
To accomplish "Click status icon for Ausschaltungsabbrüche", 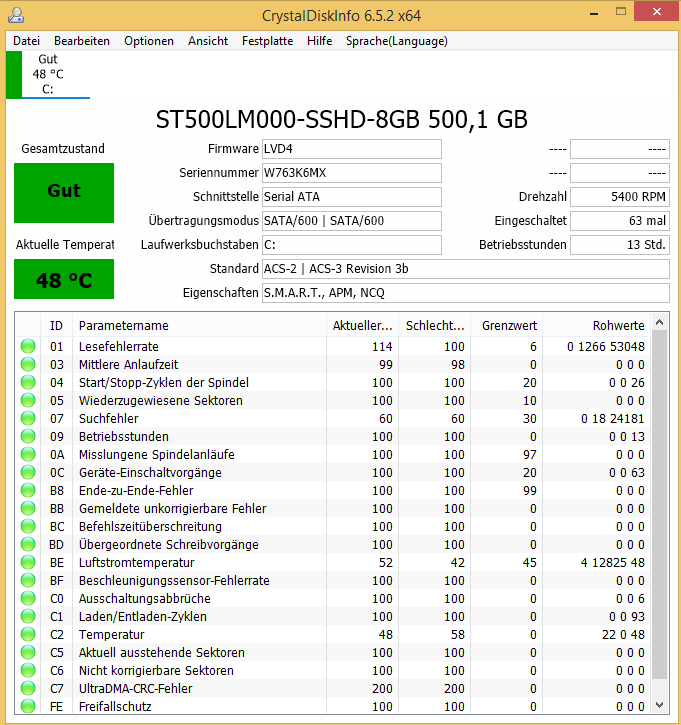I will tap(28, 599).
